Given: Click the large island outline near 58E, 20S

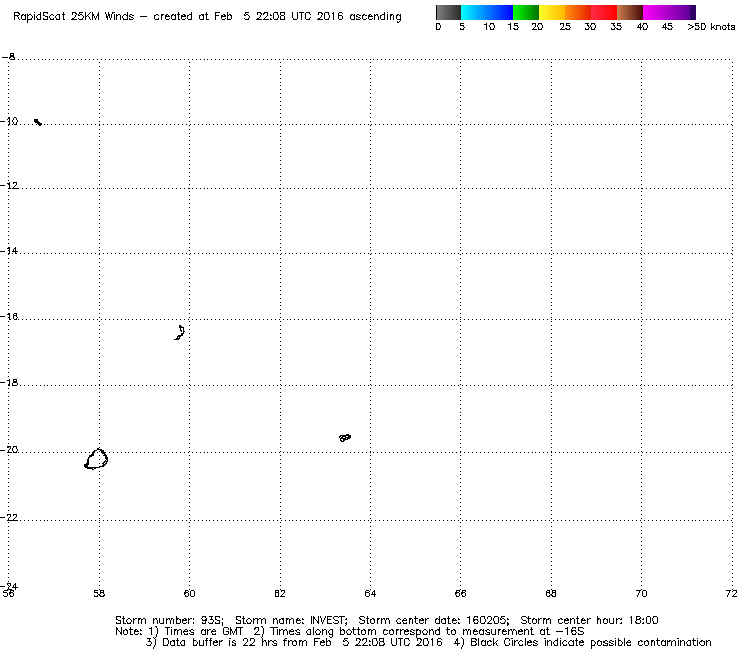Looking at the screenshot, I should (x=96, y=459).
